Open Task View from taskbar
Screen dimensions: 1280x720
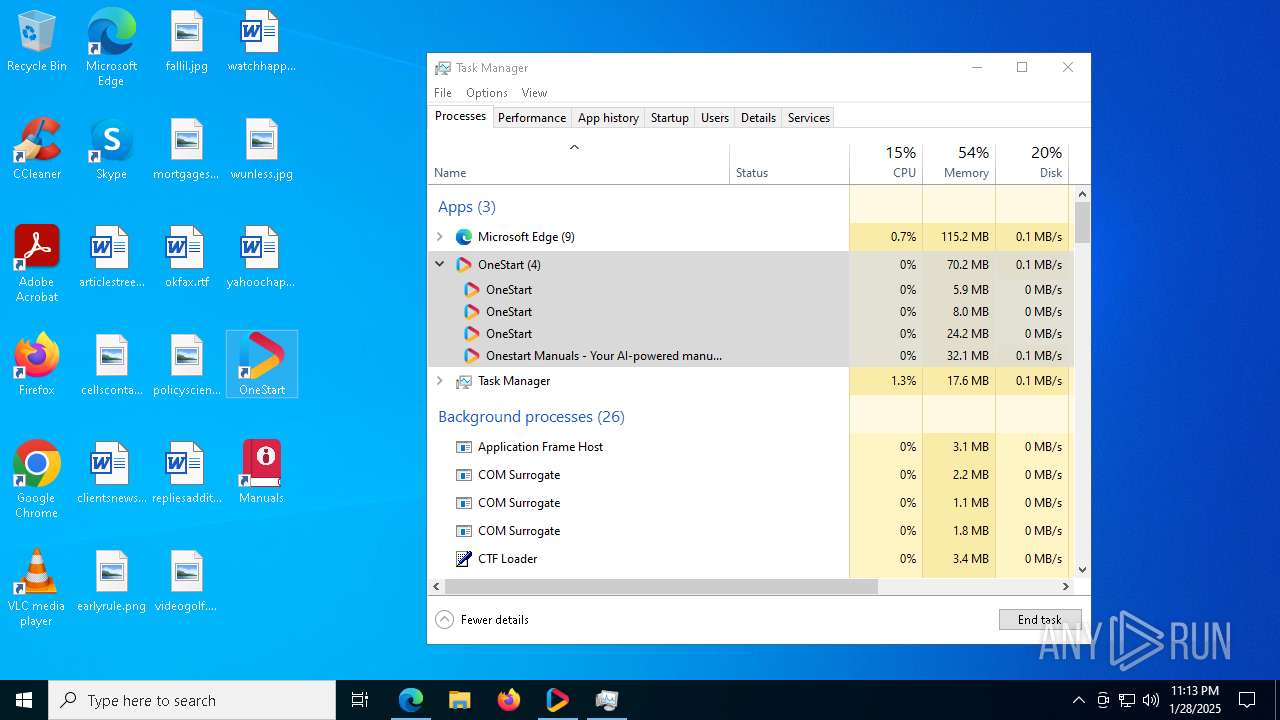pyautogui.click(x=360, y=700)
